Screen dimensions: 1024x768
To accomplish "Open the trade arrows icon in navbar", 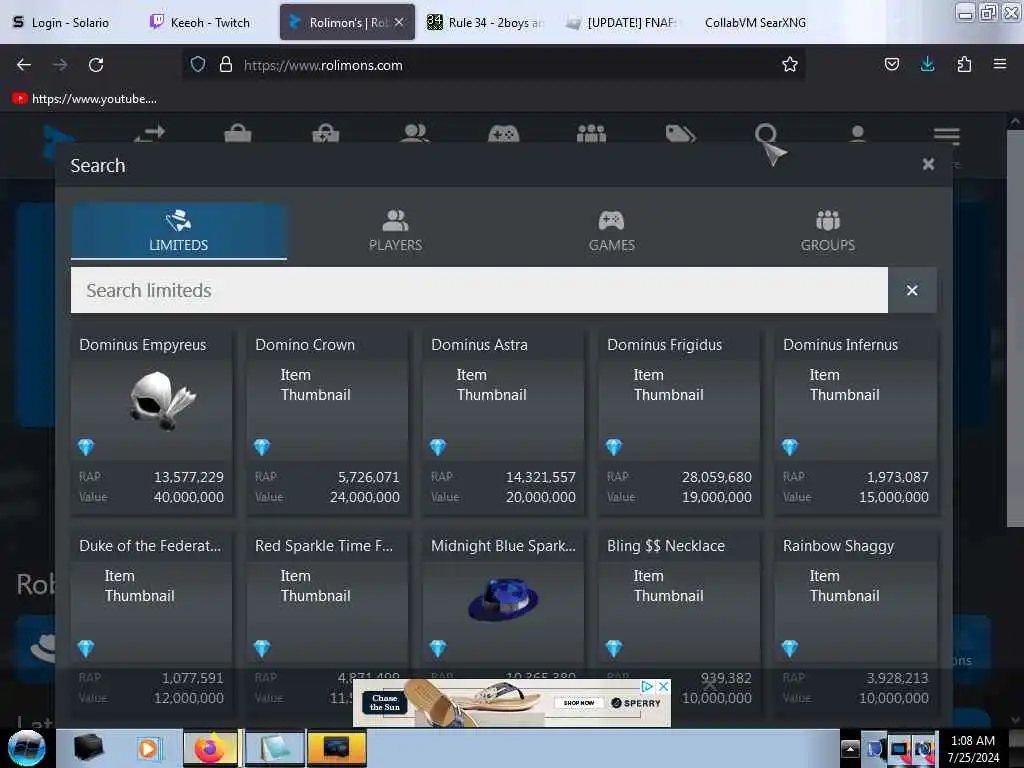I will point(149,134).
